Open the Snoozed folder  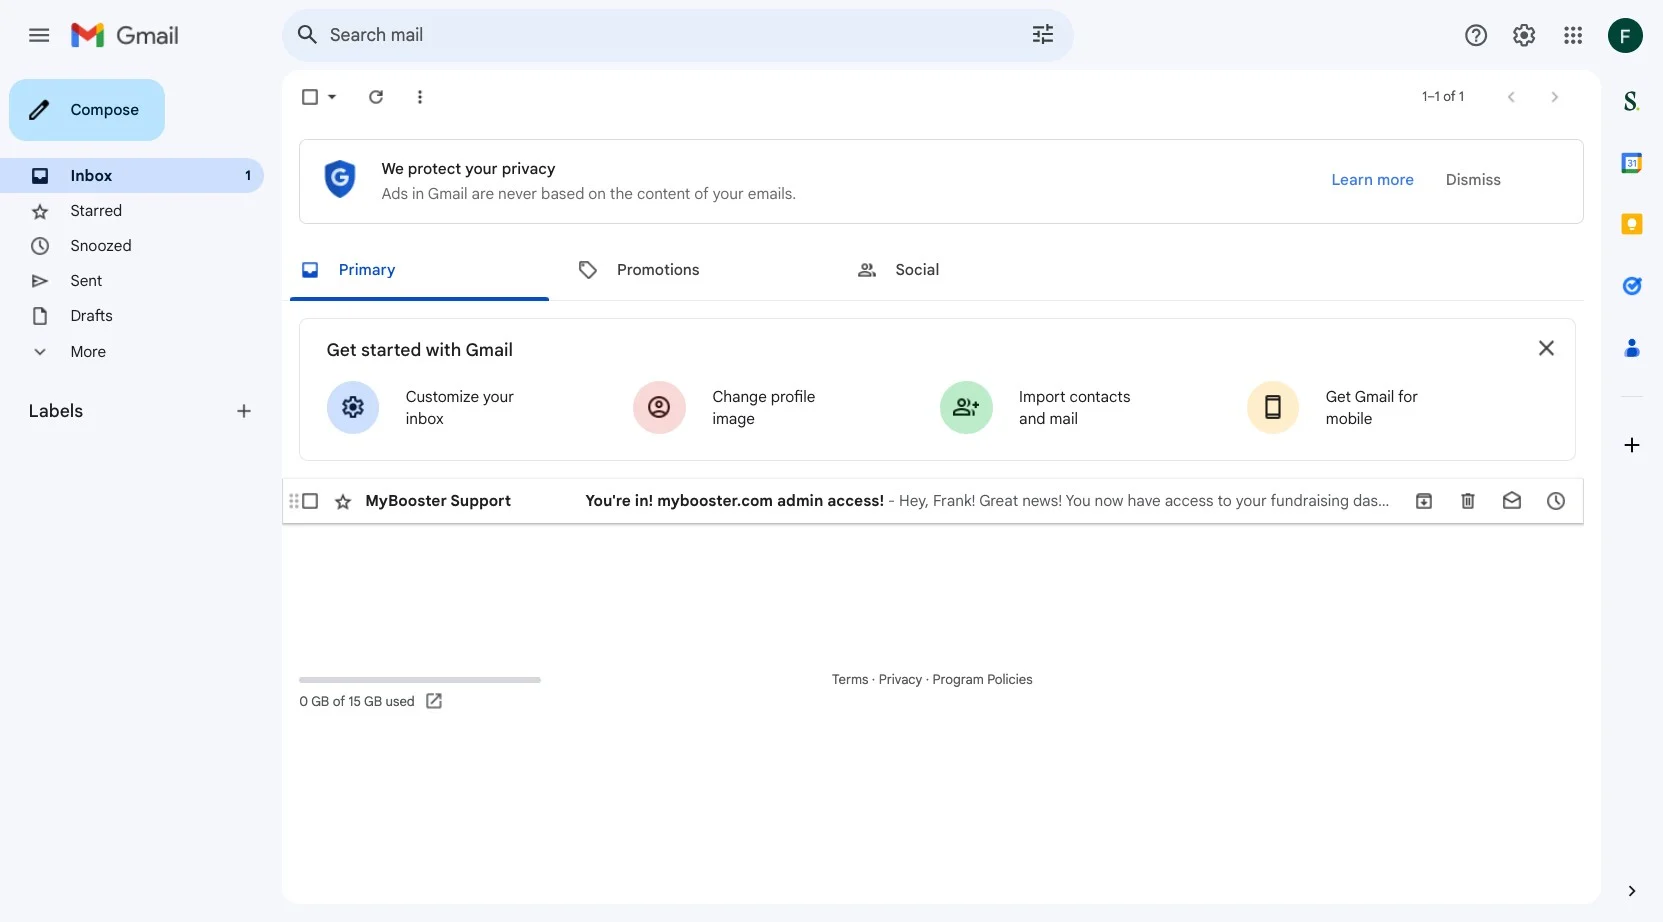(132, 246)
